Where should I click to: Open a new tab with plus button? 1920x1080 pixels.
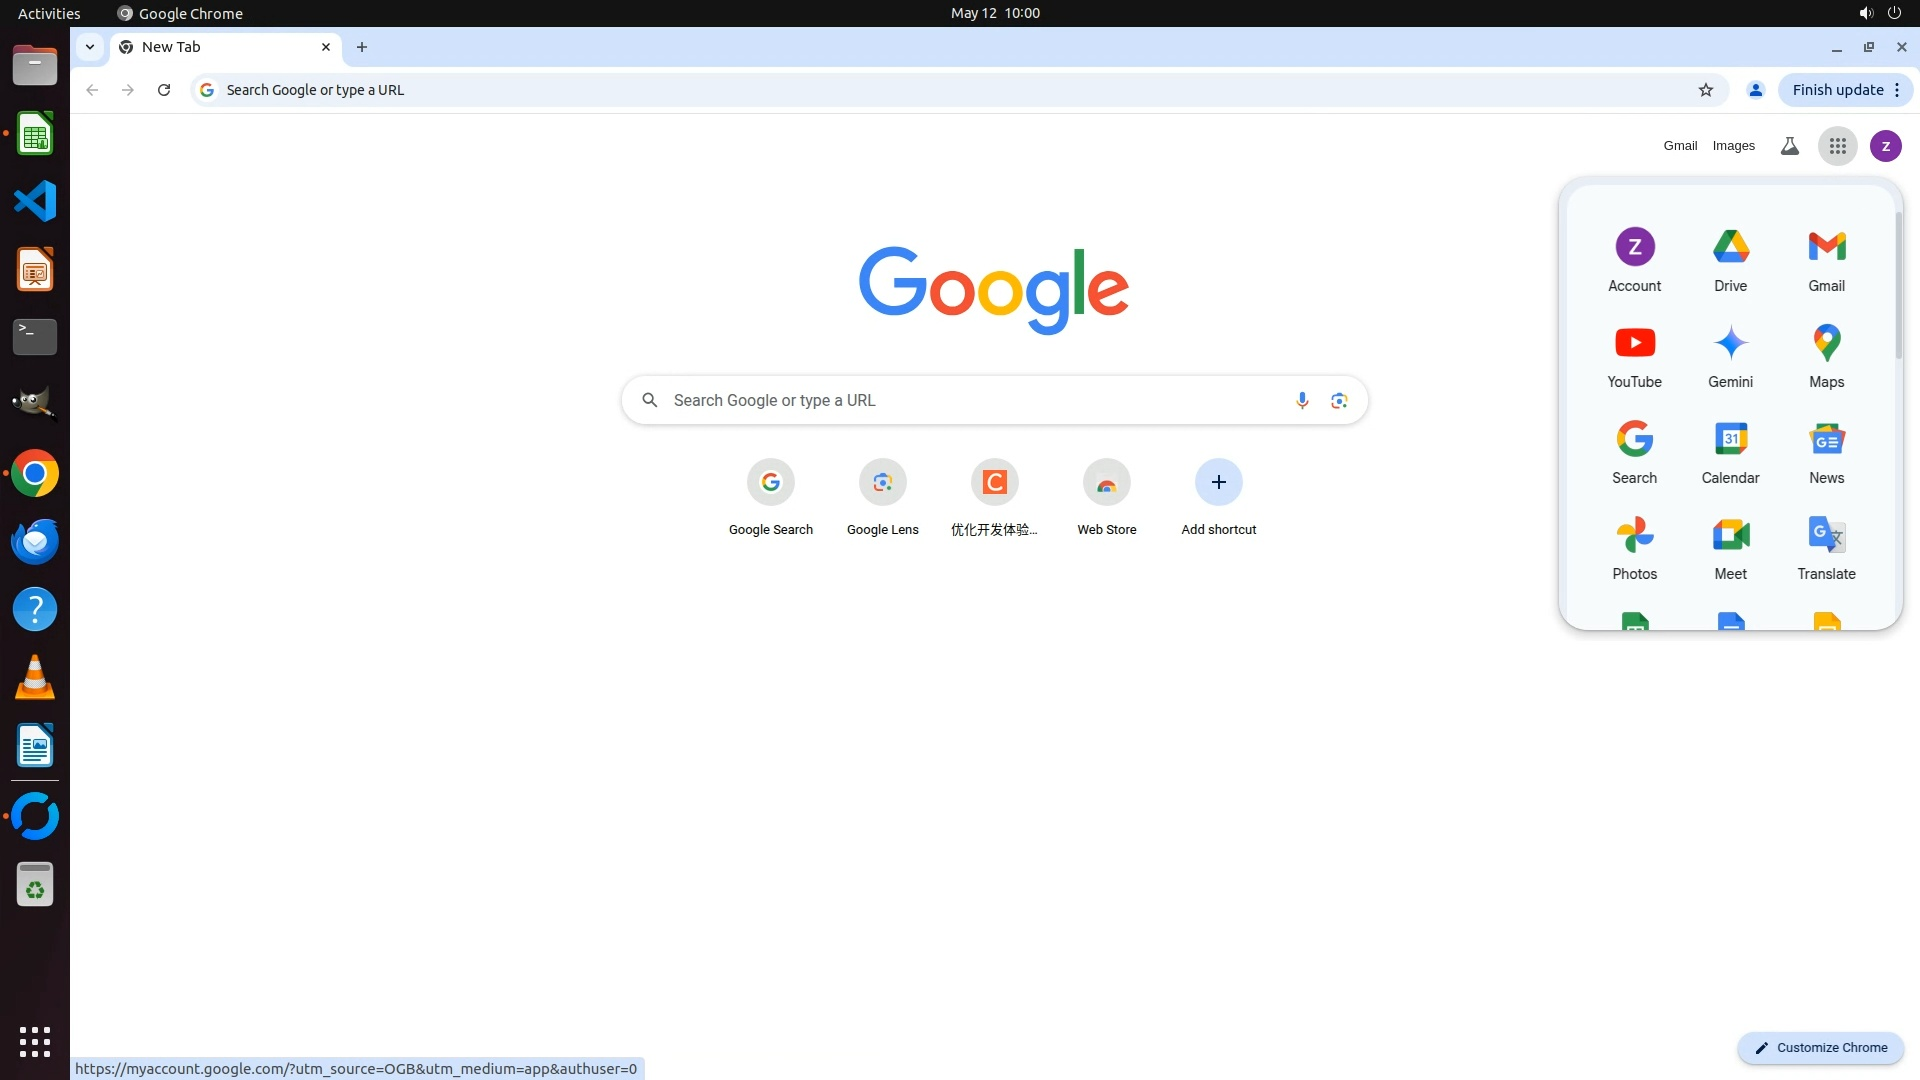pyautogui.click(x=362, y=47)
